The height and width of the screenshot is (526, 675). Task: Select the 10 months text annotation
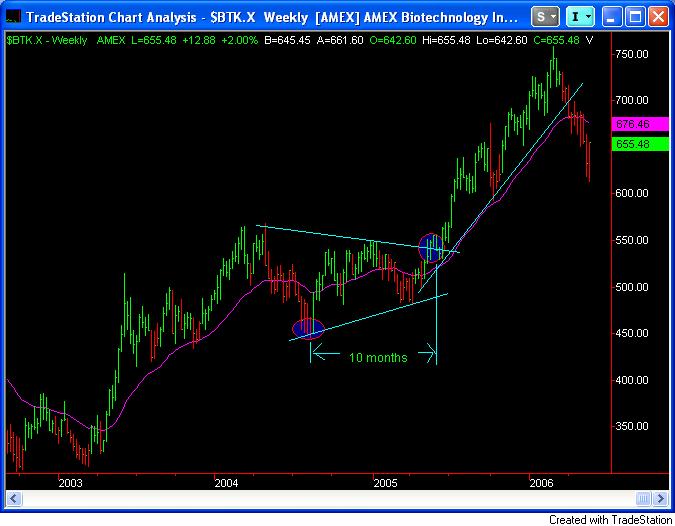click(378, 358)
